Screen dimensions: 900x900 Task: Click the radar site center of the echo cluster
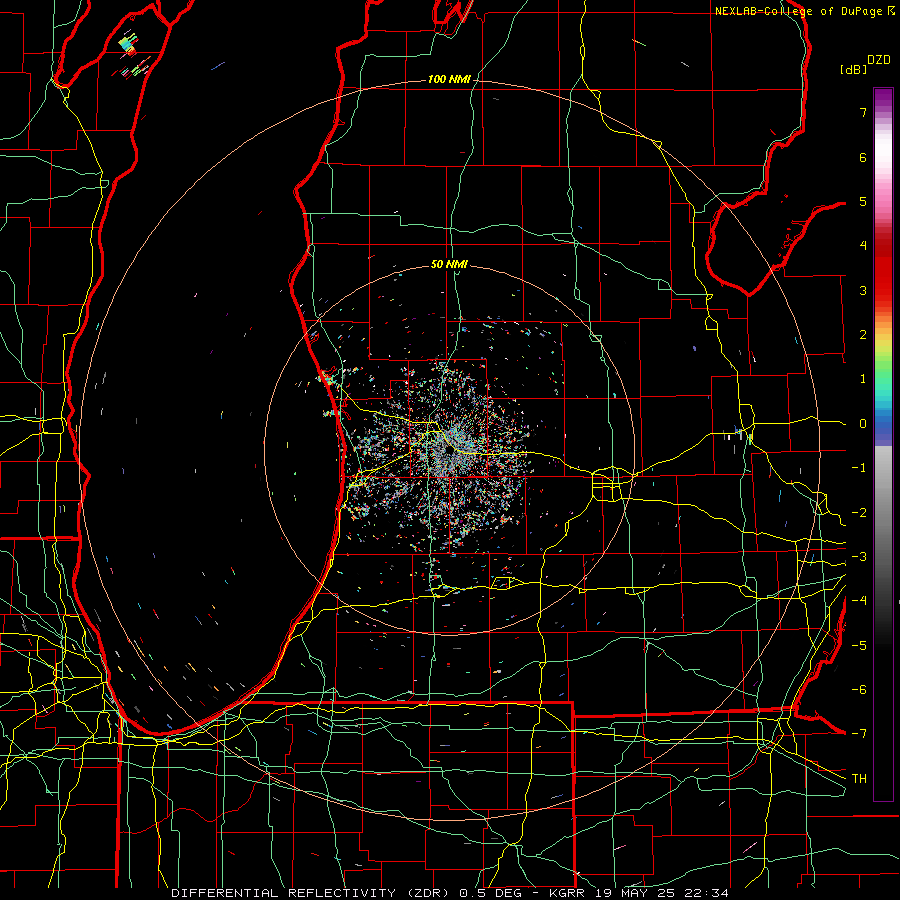pos(449,451)
